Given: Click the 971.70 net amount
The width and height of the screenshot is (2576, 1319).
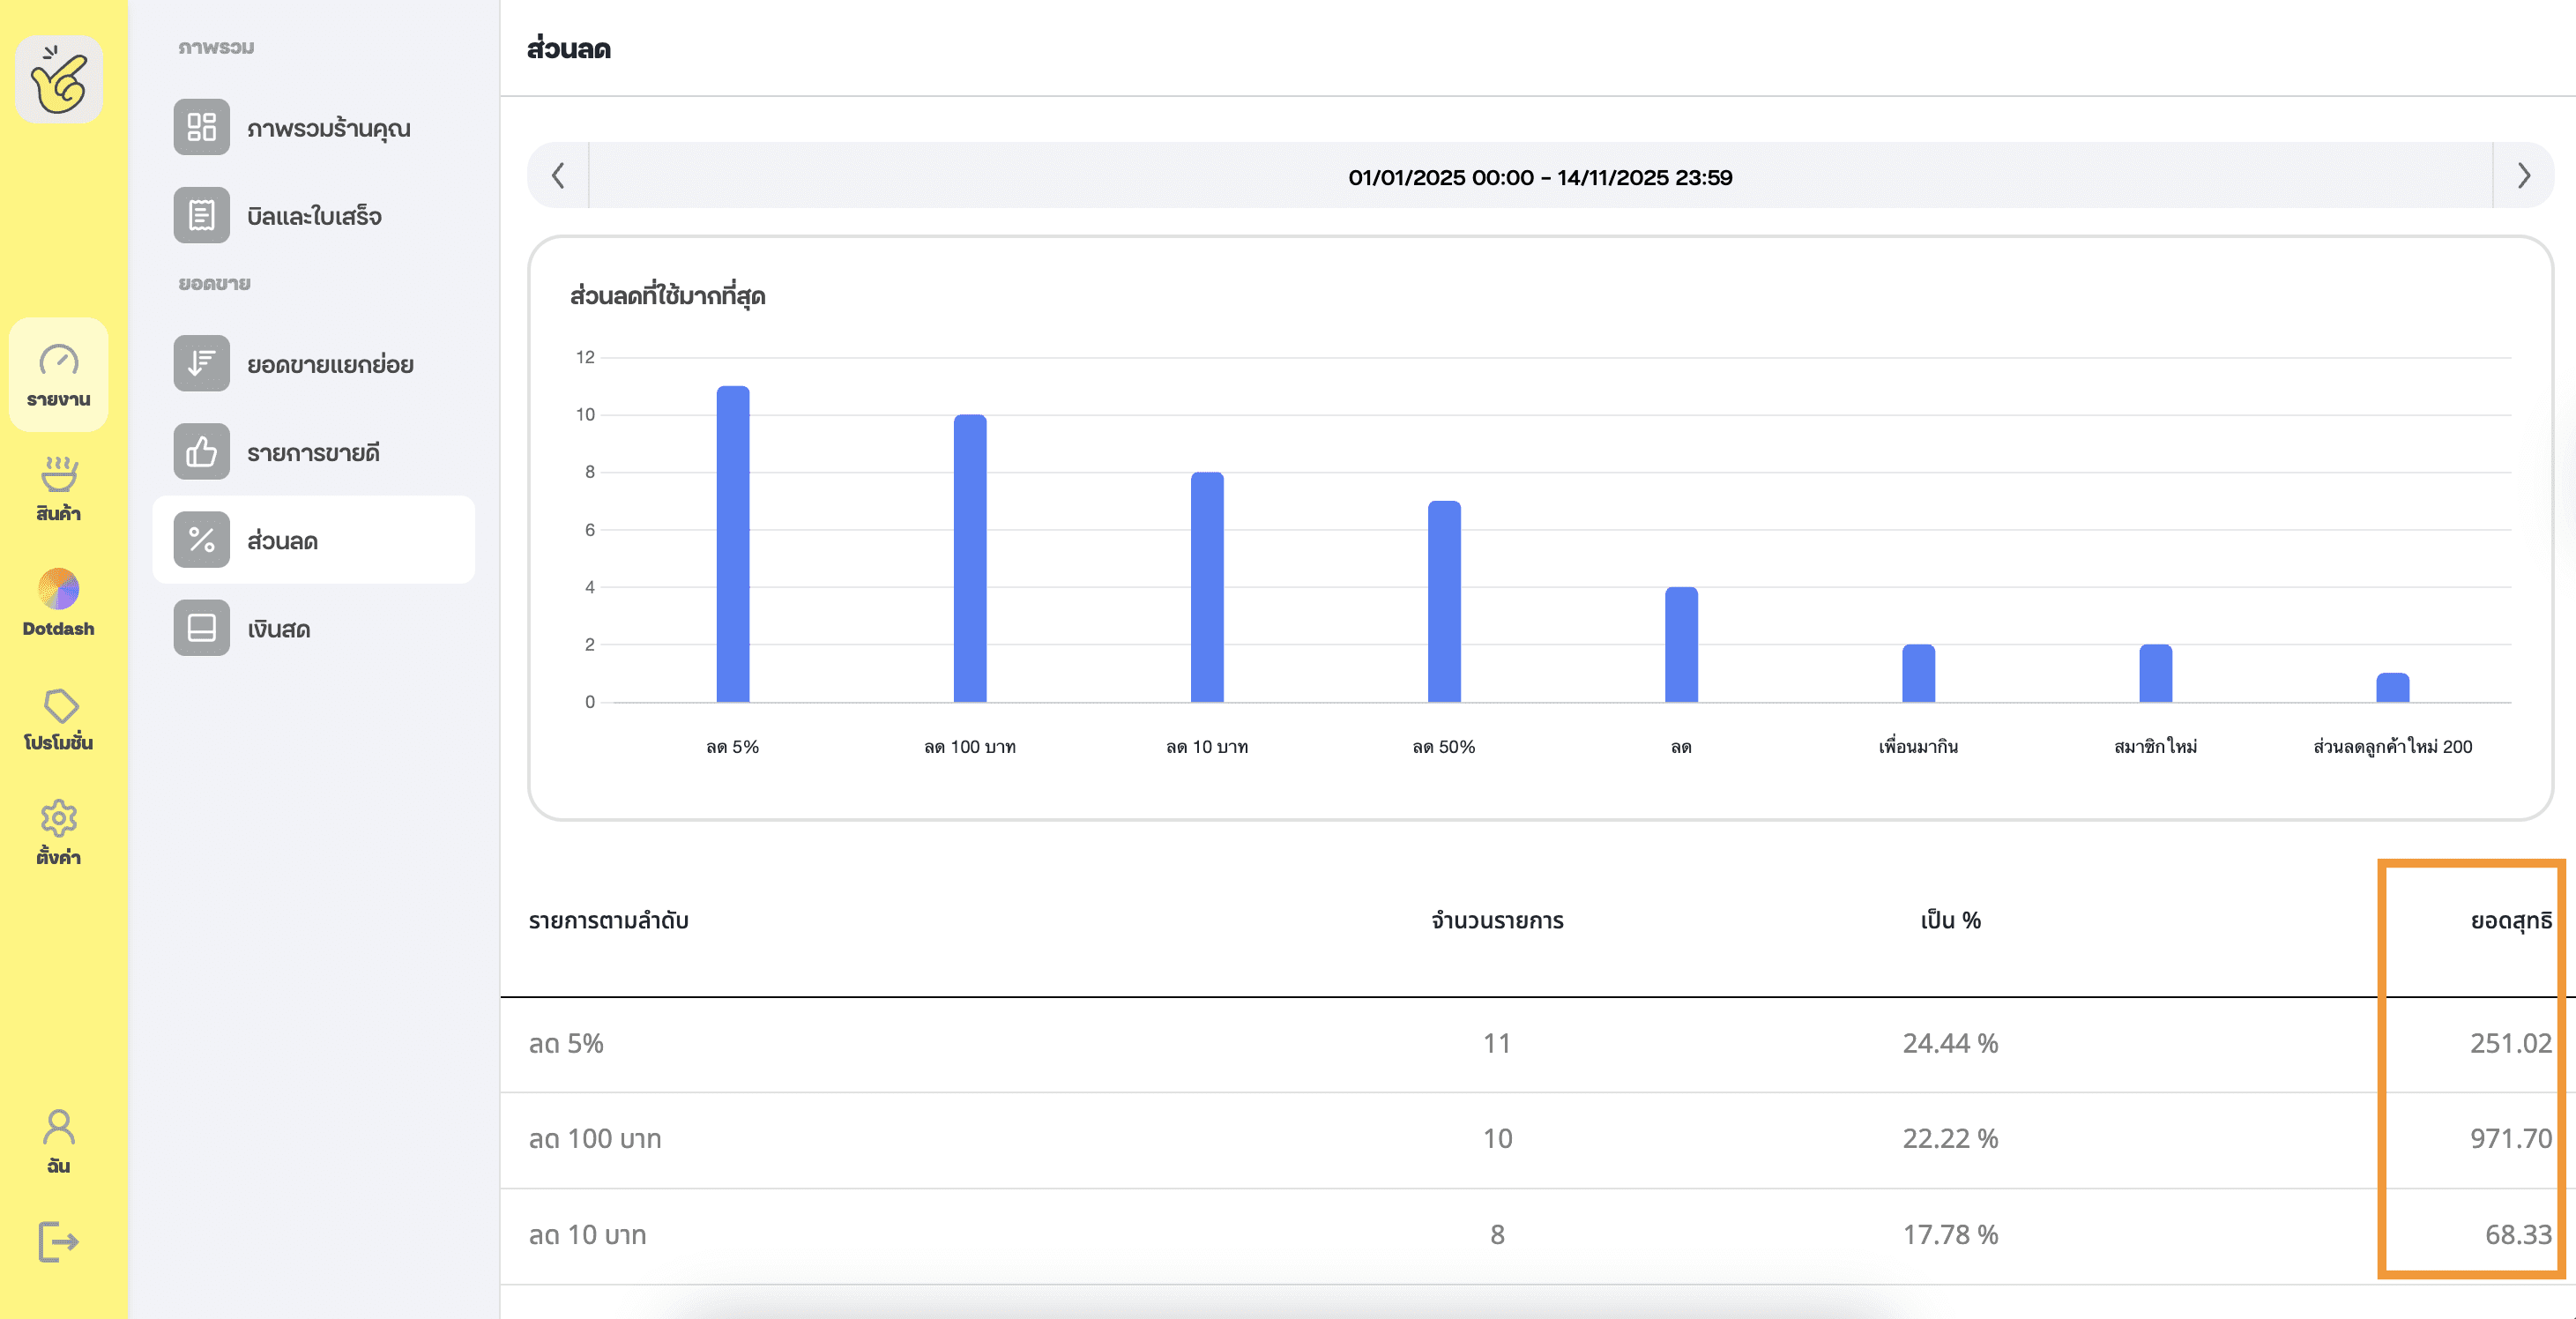Looking at the screenshot, I should pyautogui.click(x=2511, y=1139).
